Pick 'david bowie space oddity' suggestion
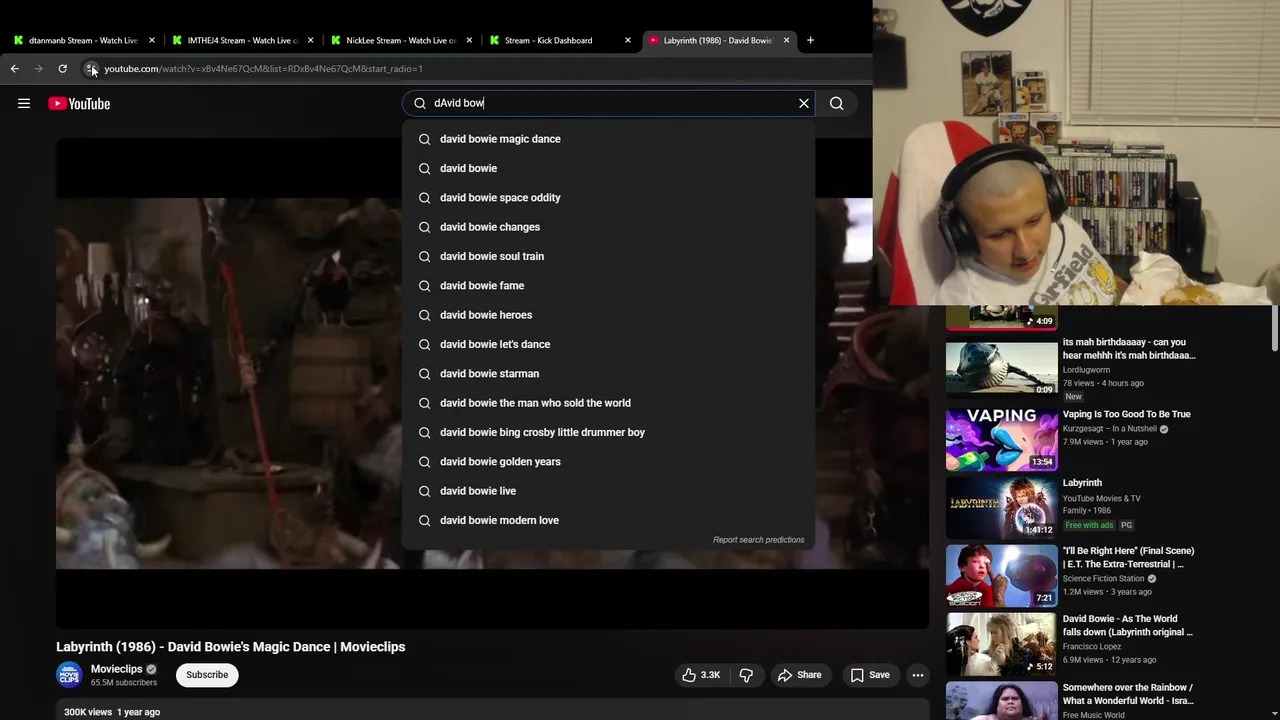Viewport: 1280px width, 720px height. pyautogui.click(x=608, y=197)
